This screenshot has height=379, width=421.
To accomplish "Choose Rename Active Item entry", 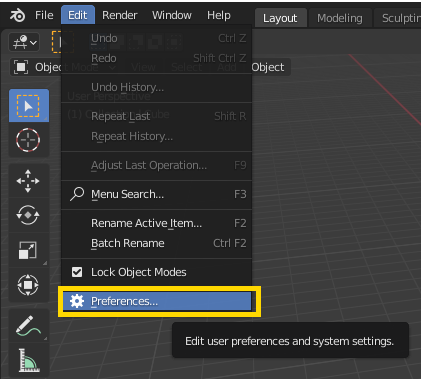I will (156, 223).
